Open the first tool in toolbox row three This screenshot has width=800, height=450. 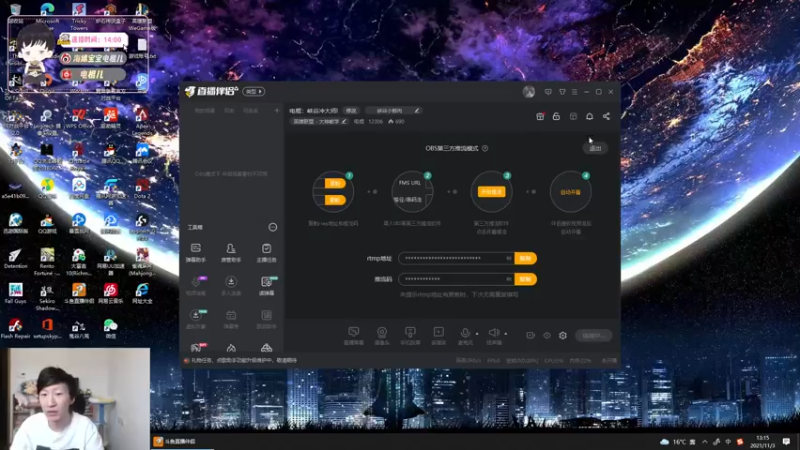point(196,319)
